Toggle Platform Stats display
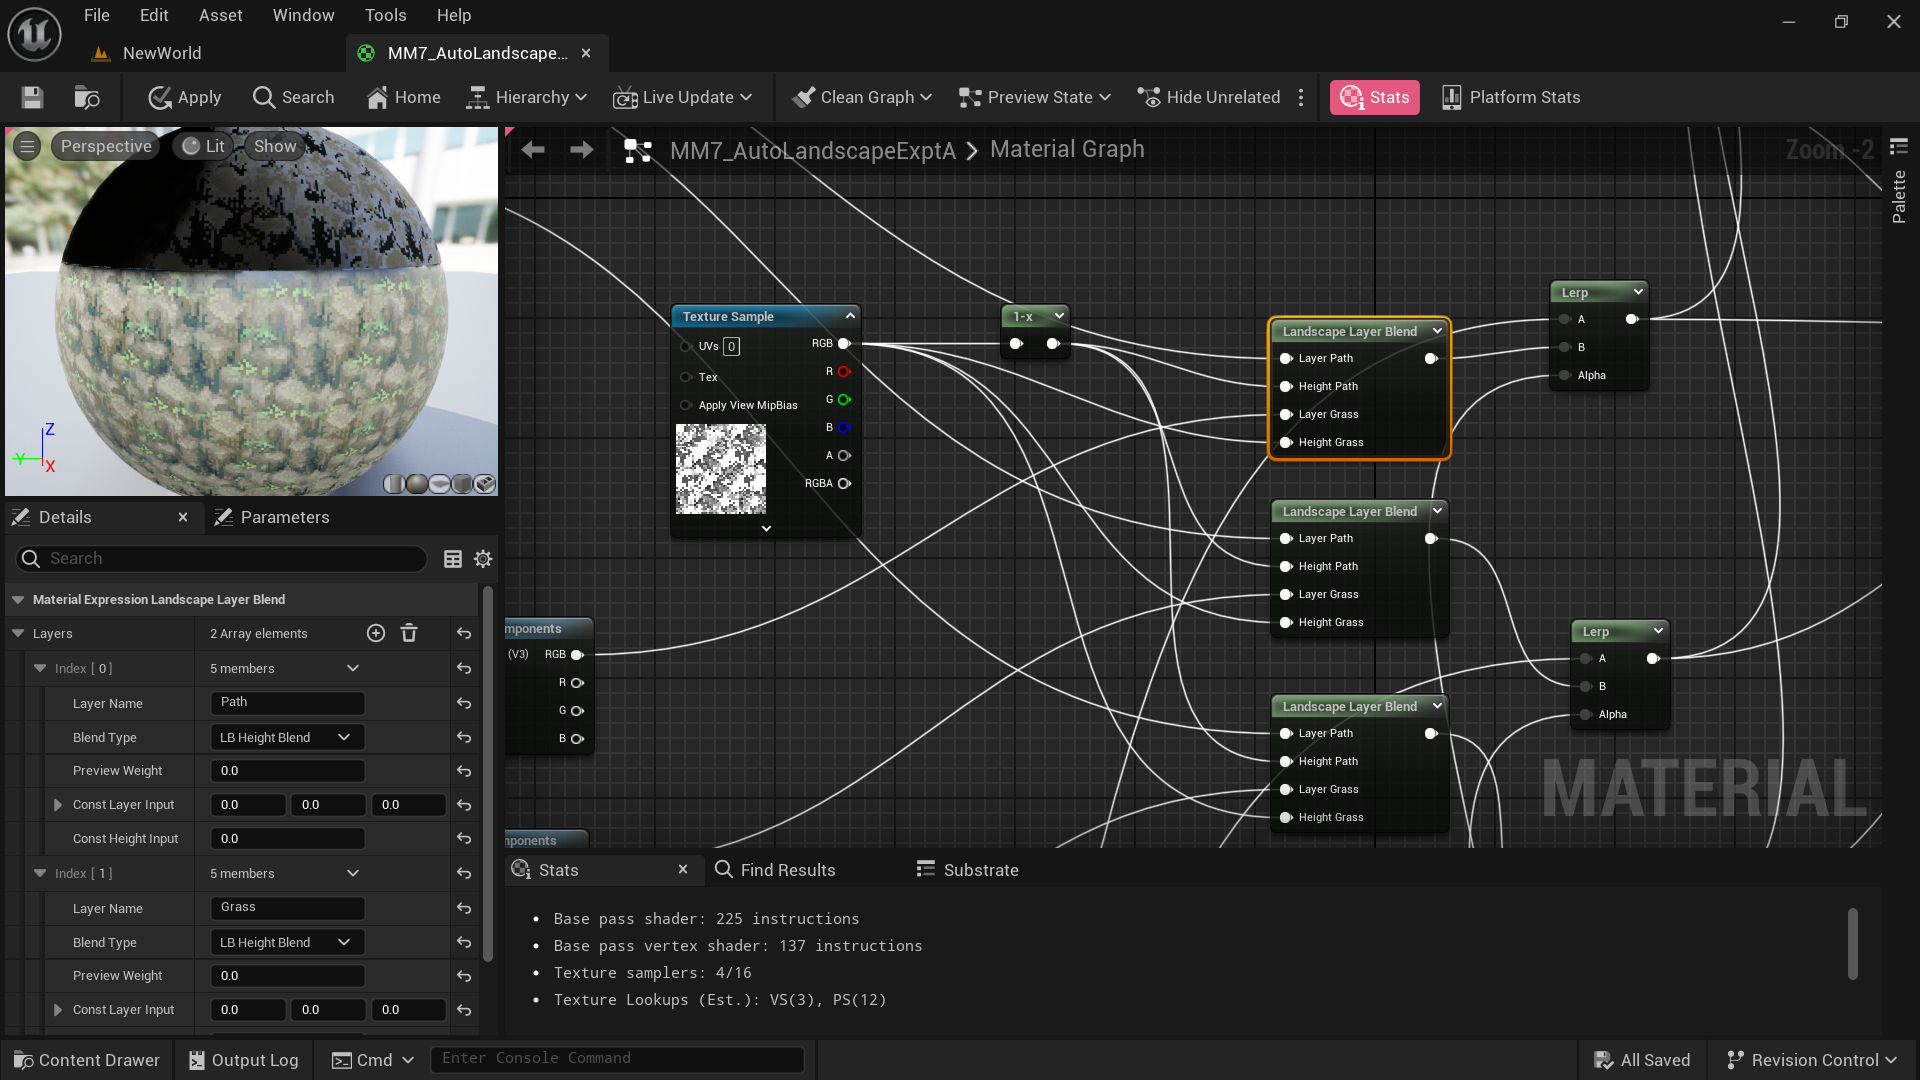The height and width of the screenshot is (1080, 1920). 1511,97
